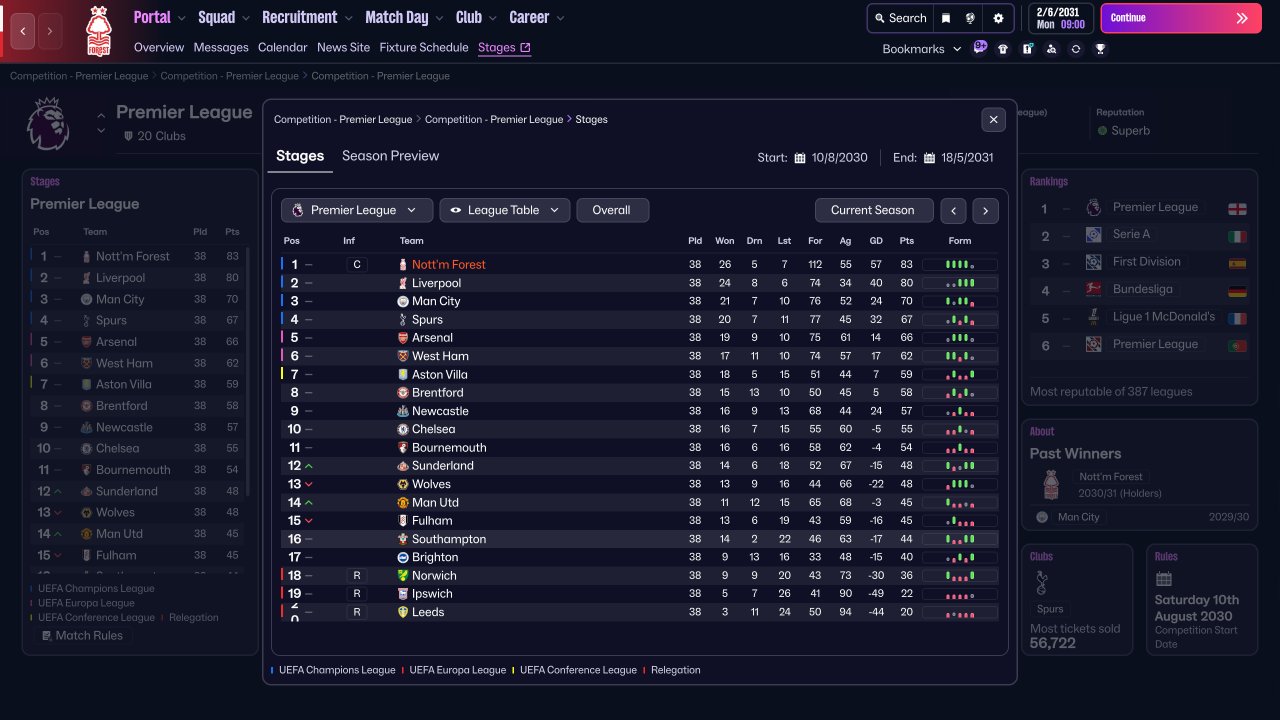Click the Overall filter button
Image resolution: width=1280 pixels, height=720 pixels.
point(612,210)
